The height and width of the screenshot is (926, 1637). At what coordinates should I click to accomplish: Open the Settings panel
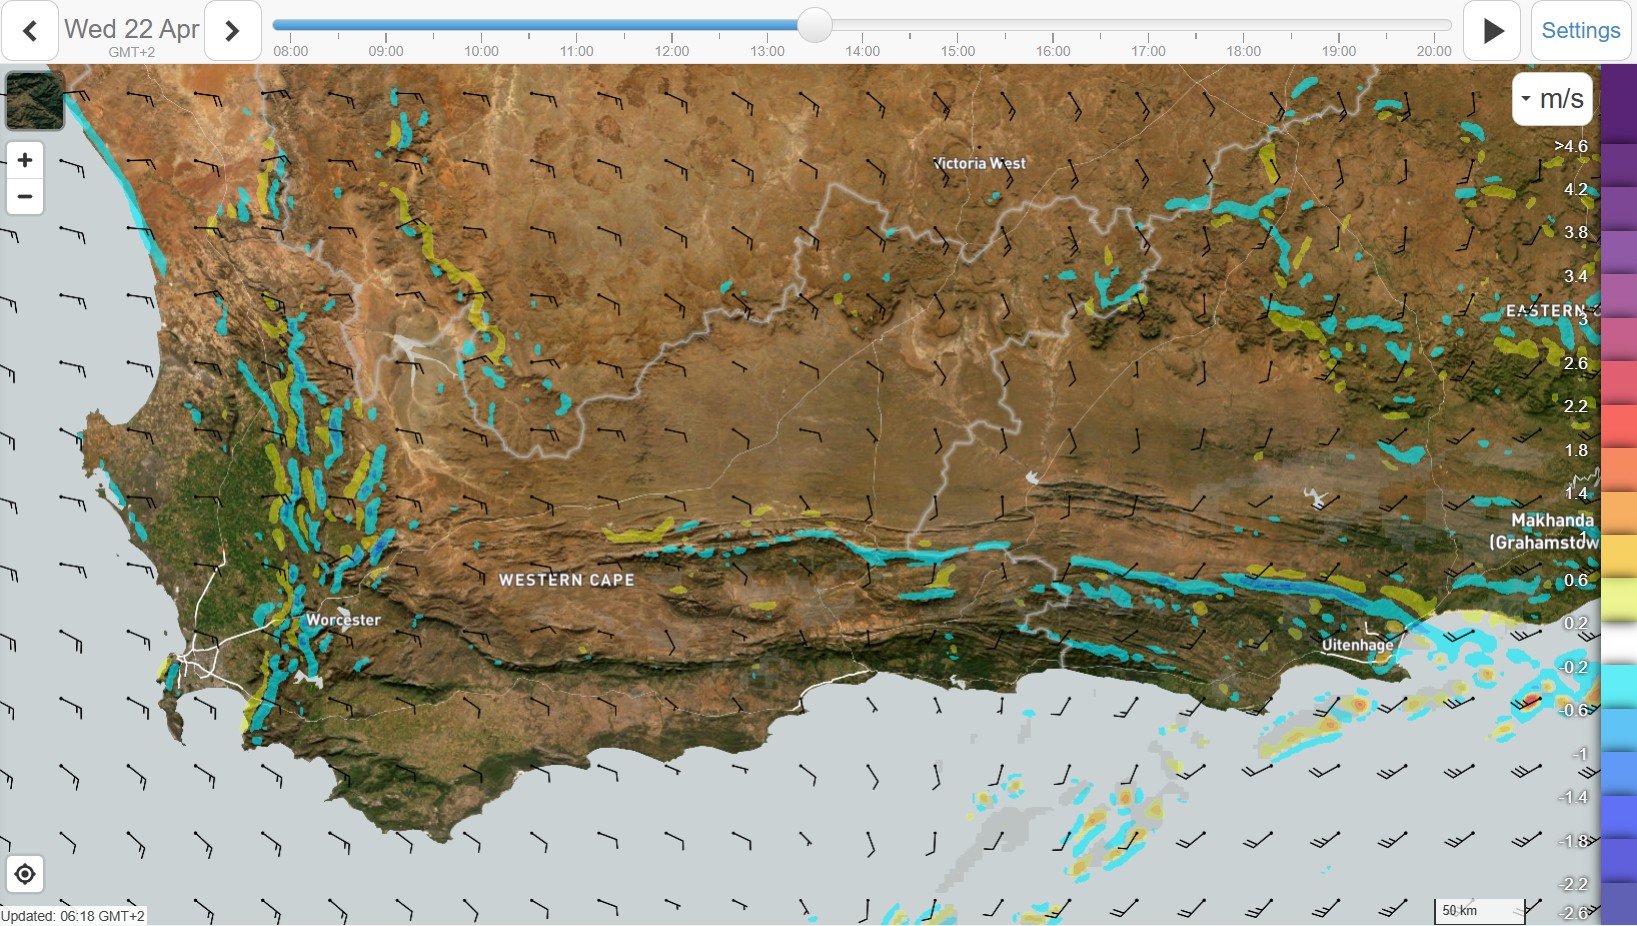pos(1580,31)
